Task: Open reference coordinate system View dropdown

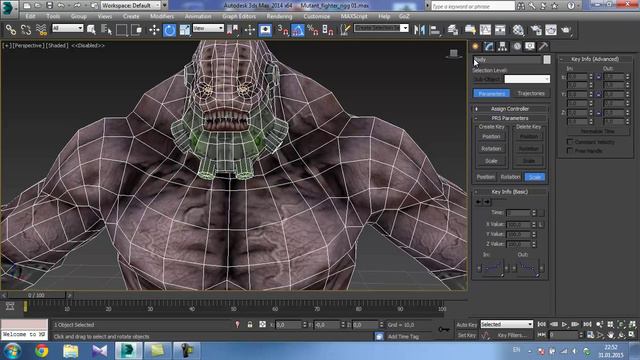Action: point(208,28)
